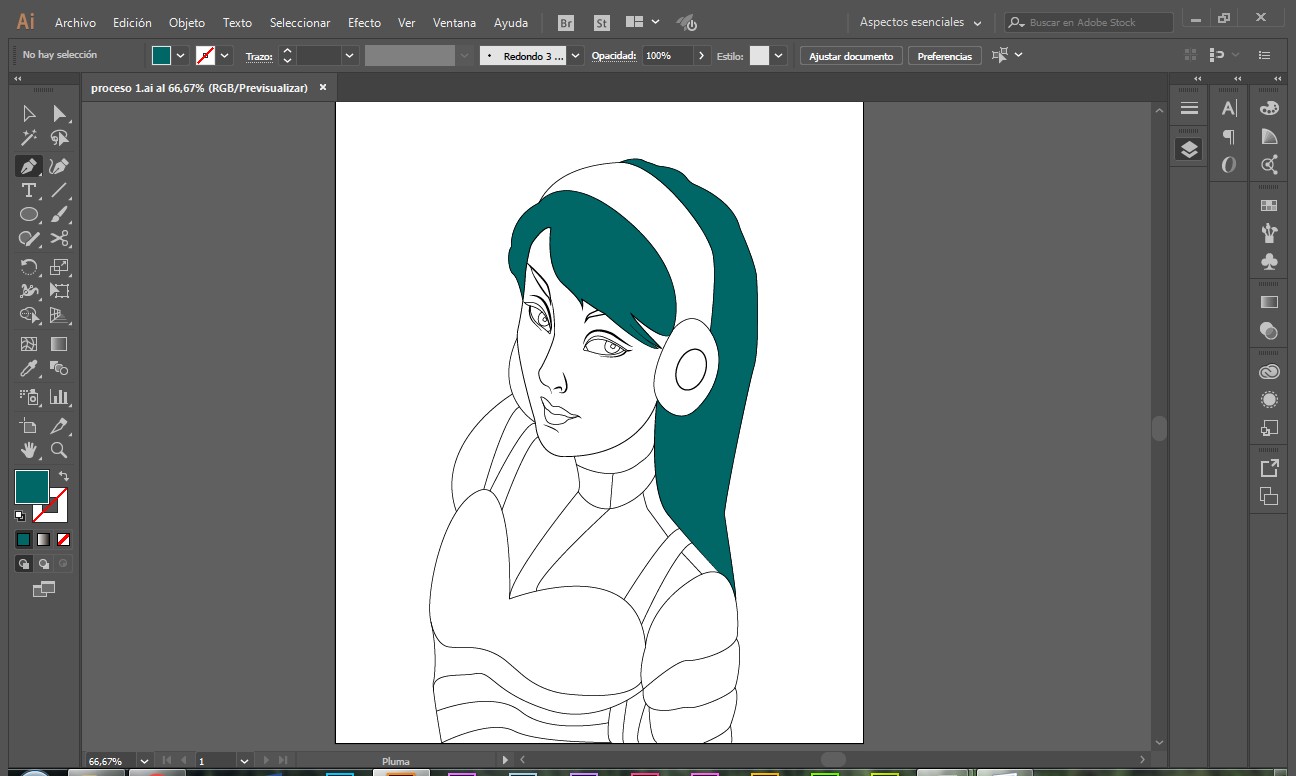Select the Column Graph tool
Image resolution: width=1296 pixels, height=776 pixels.
click(59, 397)
